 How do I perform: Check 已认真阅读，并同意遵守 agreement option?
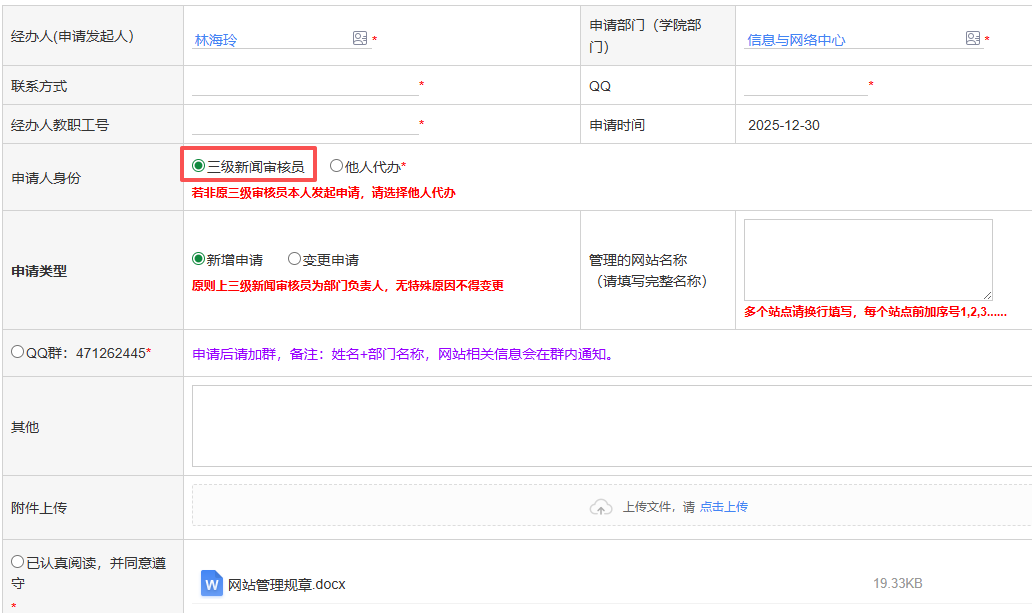pos(17,562)
